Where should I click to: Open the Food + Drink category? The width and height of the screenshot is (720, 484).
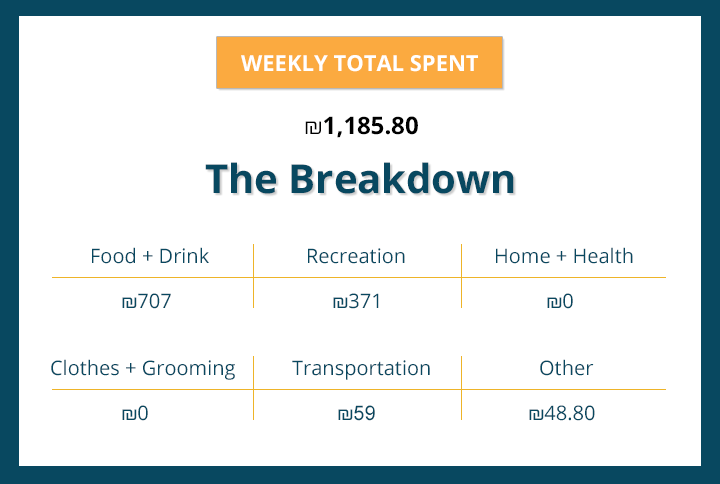[x=149, y=256]
